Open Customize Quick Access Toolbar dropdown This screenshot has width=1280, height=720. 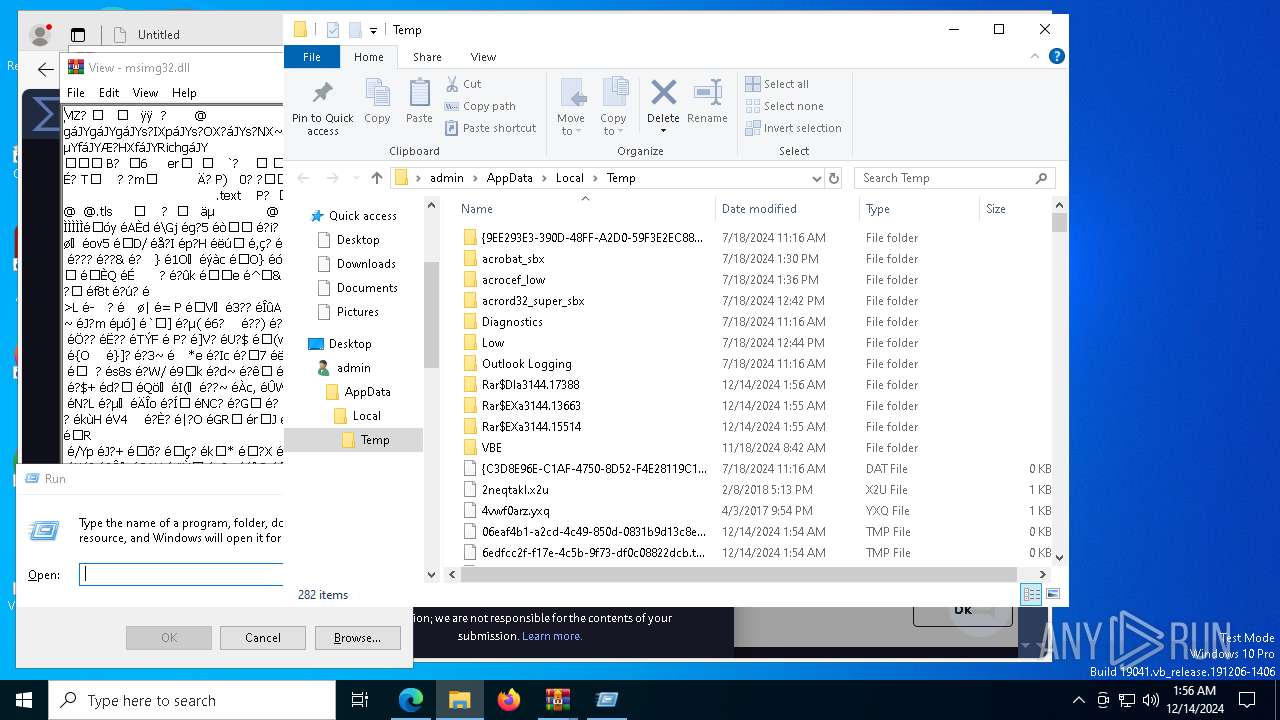[x=374, y=30]
